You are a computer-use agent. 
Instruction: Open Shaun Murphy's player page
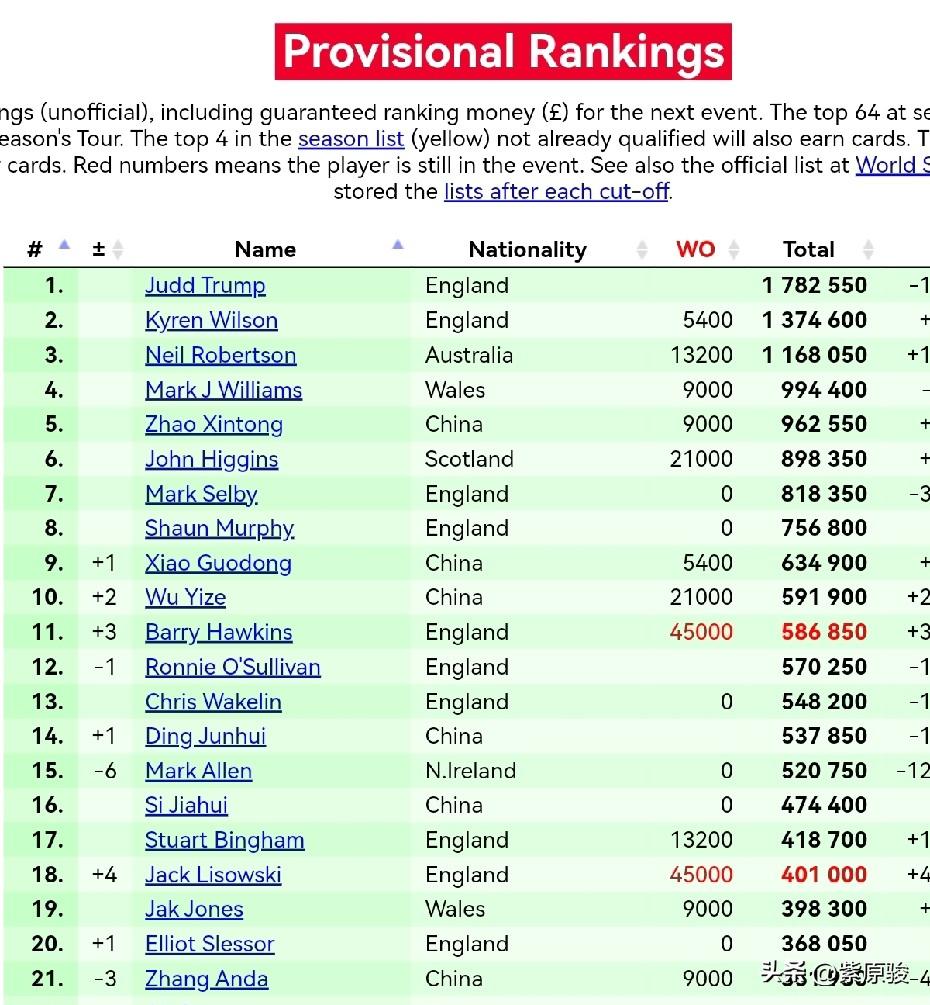[x=219, y=529]
